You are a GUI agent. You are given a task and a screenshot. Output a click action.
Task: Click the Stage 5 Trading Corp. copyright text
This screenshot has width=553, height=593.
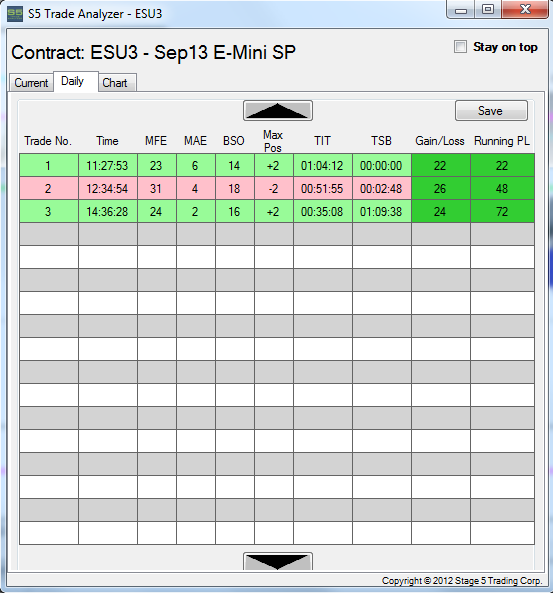[462, 581]
